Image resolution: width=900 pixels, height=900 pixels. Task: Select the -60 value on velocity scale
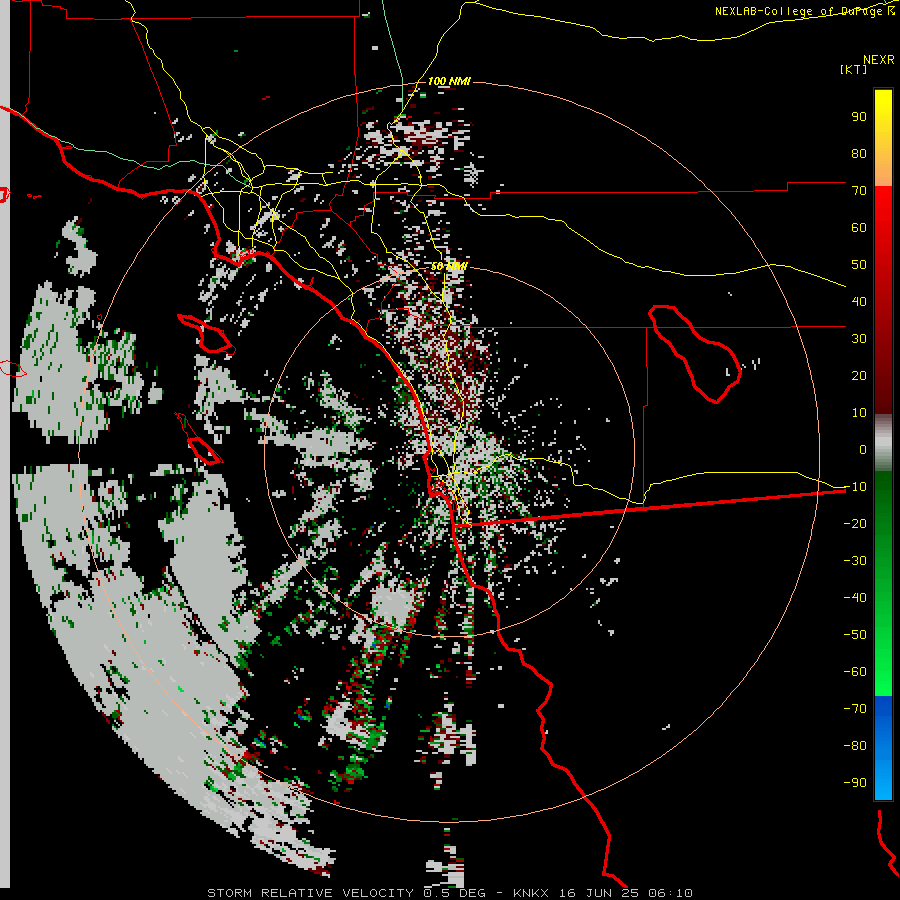point(855,672)
